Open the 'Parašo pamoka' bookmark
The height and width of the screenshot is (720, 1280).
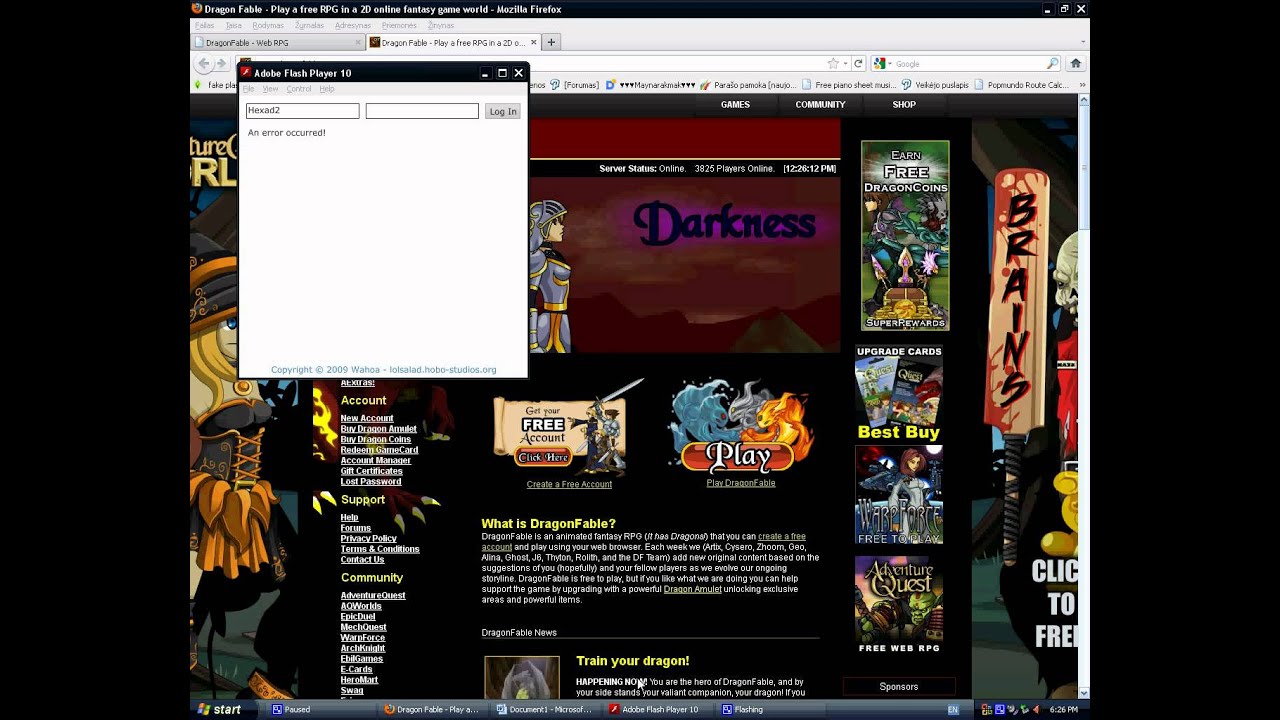[x=748, y=85]
